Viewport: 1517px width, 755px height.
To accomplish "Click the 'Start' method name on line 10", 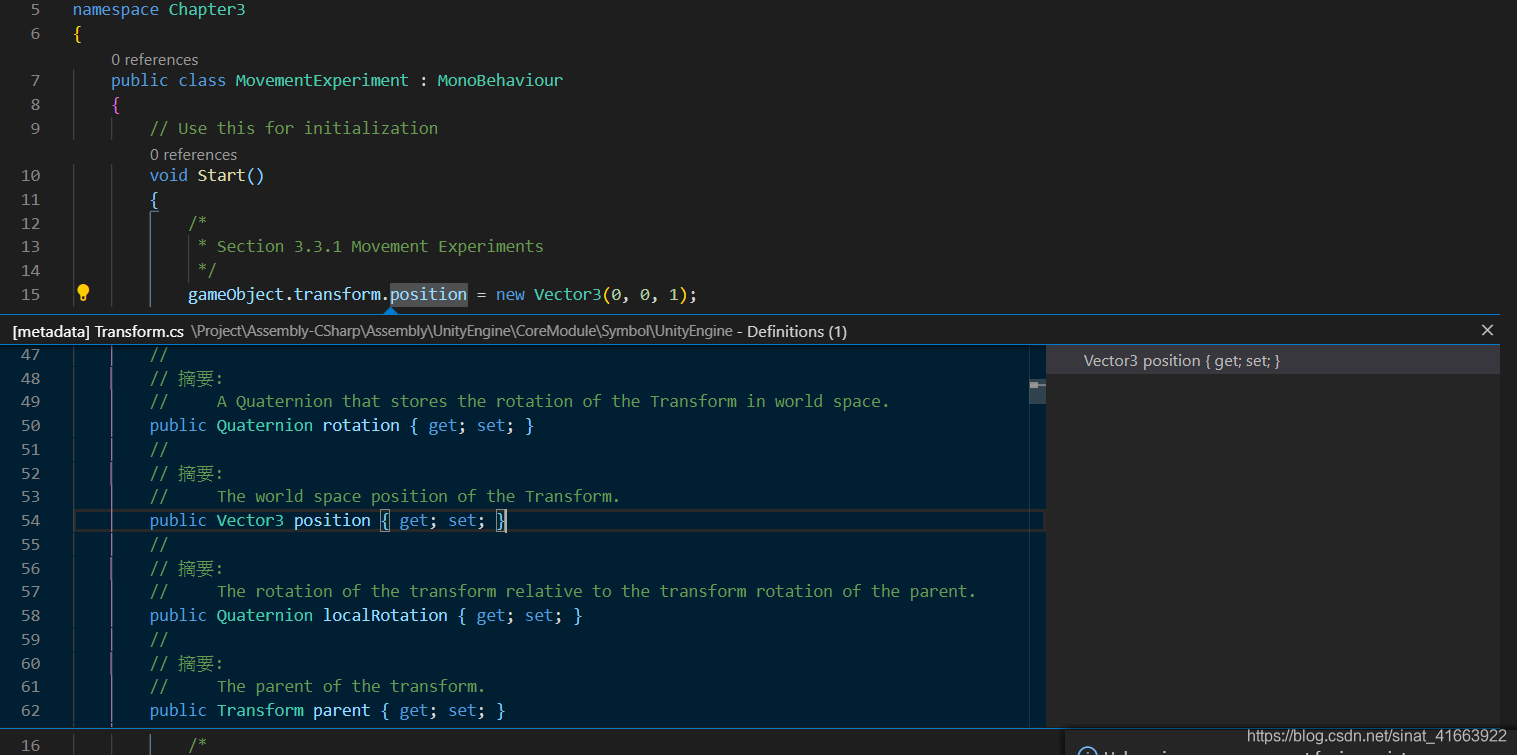I will 221,175.
